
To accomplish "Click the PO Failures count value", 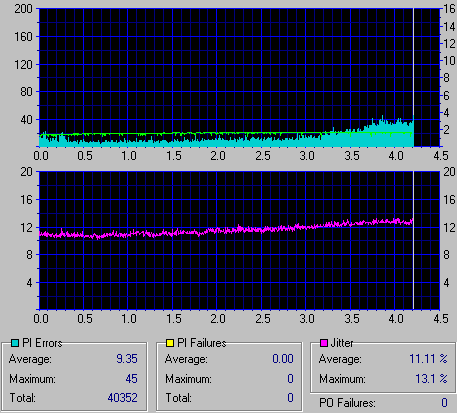I will pyautogui.click(x=444, y=403).
